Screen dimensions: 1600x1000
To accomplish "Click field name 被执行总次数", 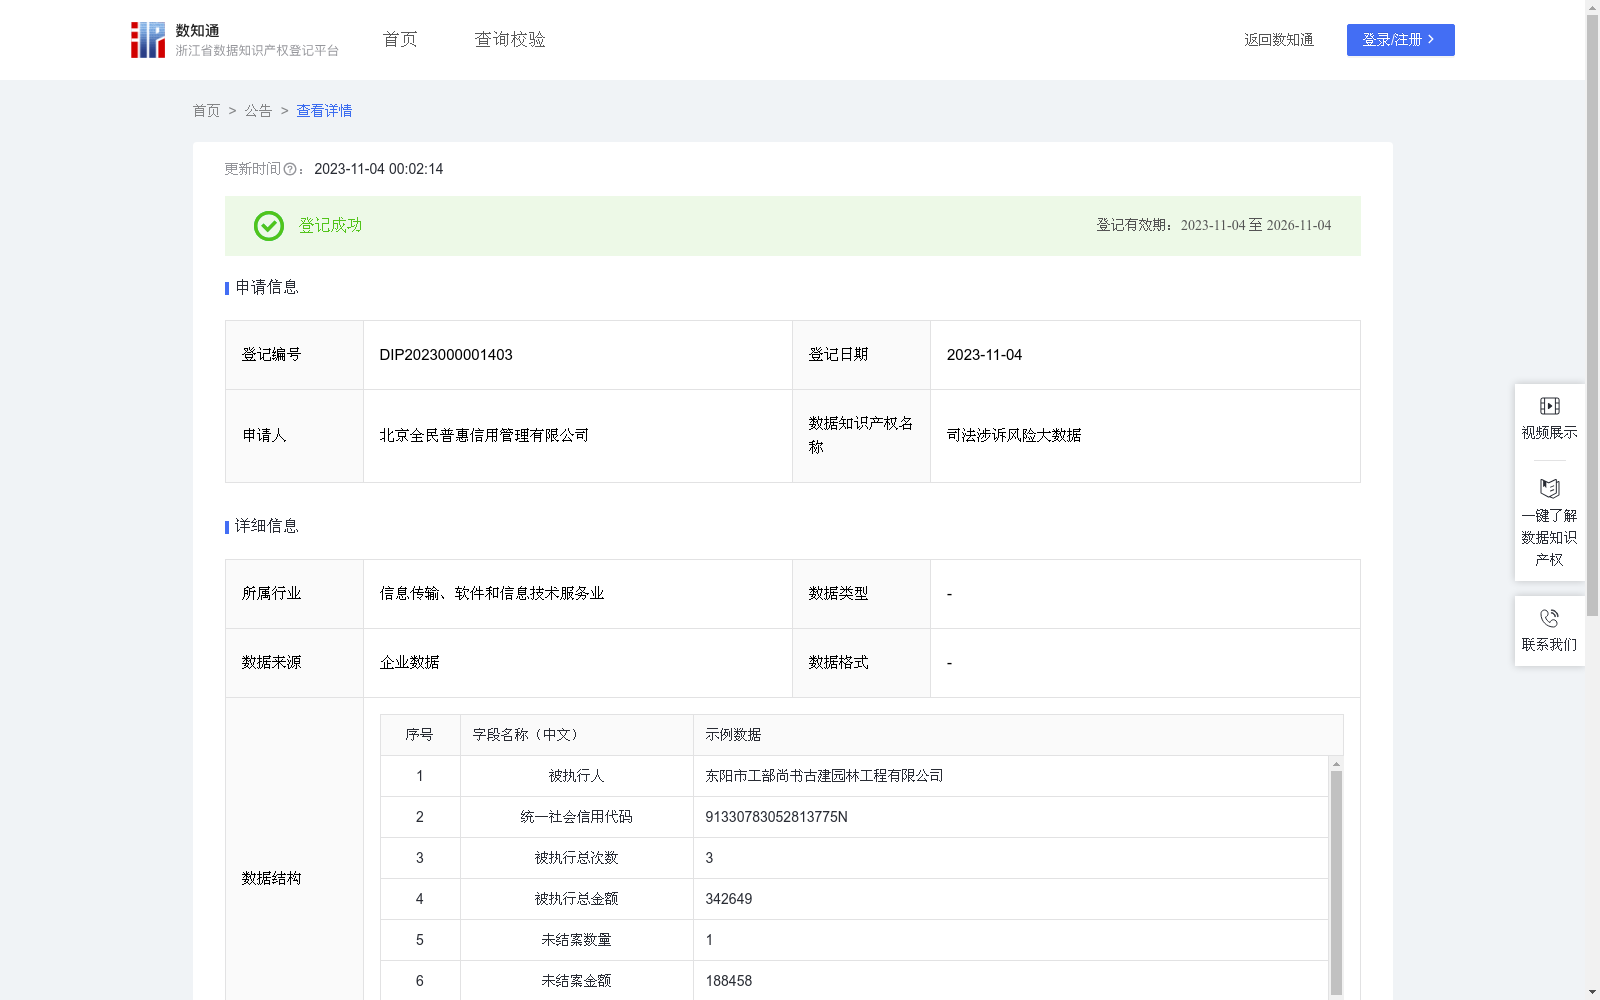I will click(577, 858).
